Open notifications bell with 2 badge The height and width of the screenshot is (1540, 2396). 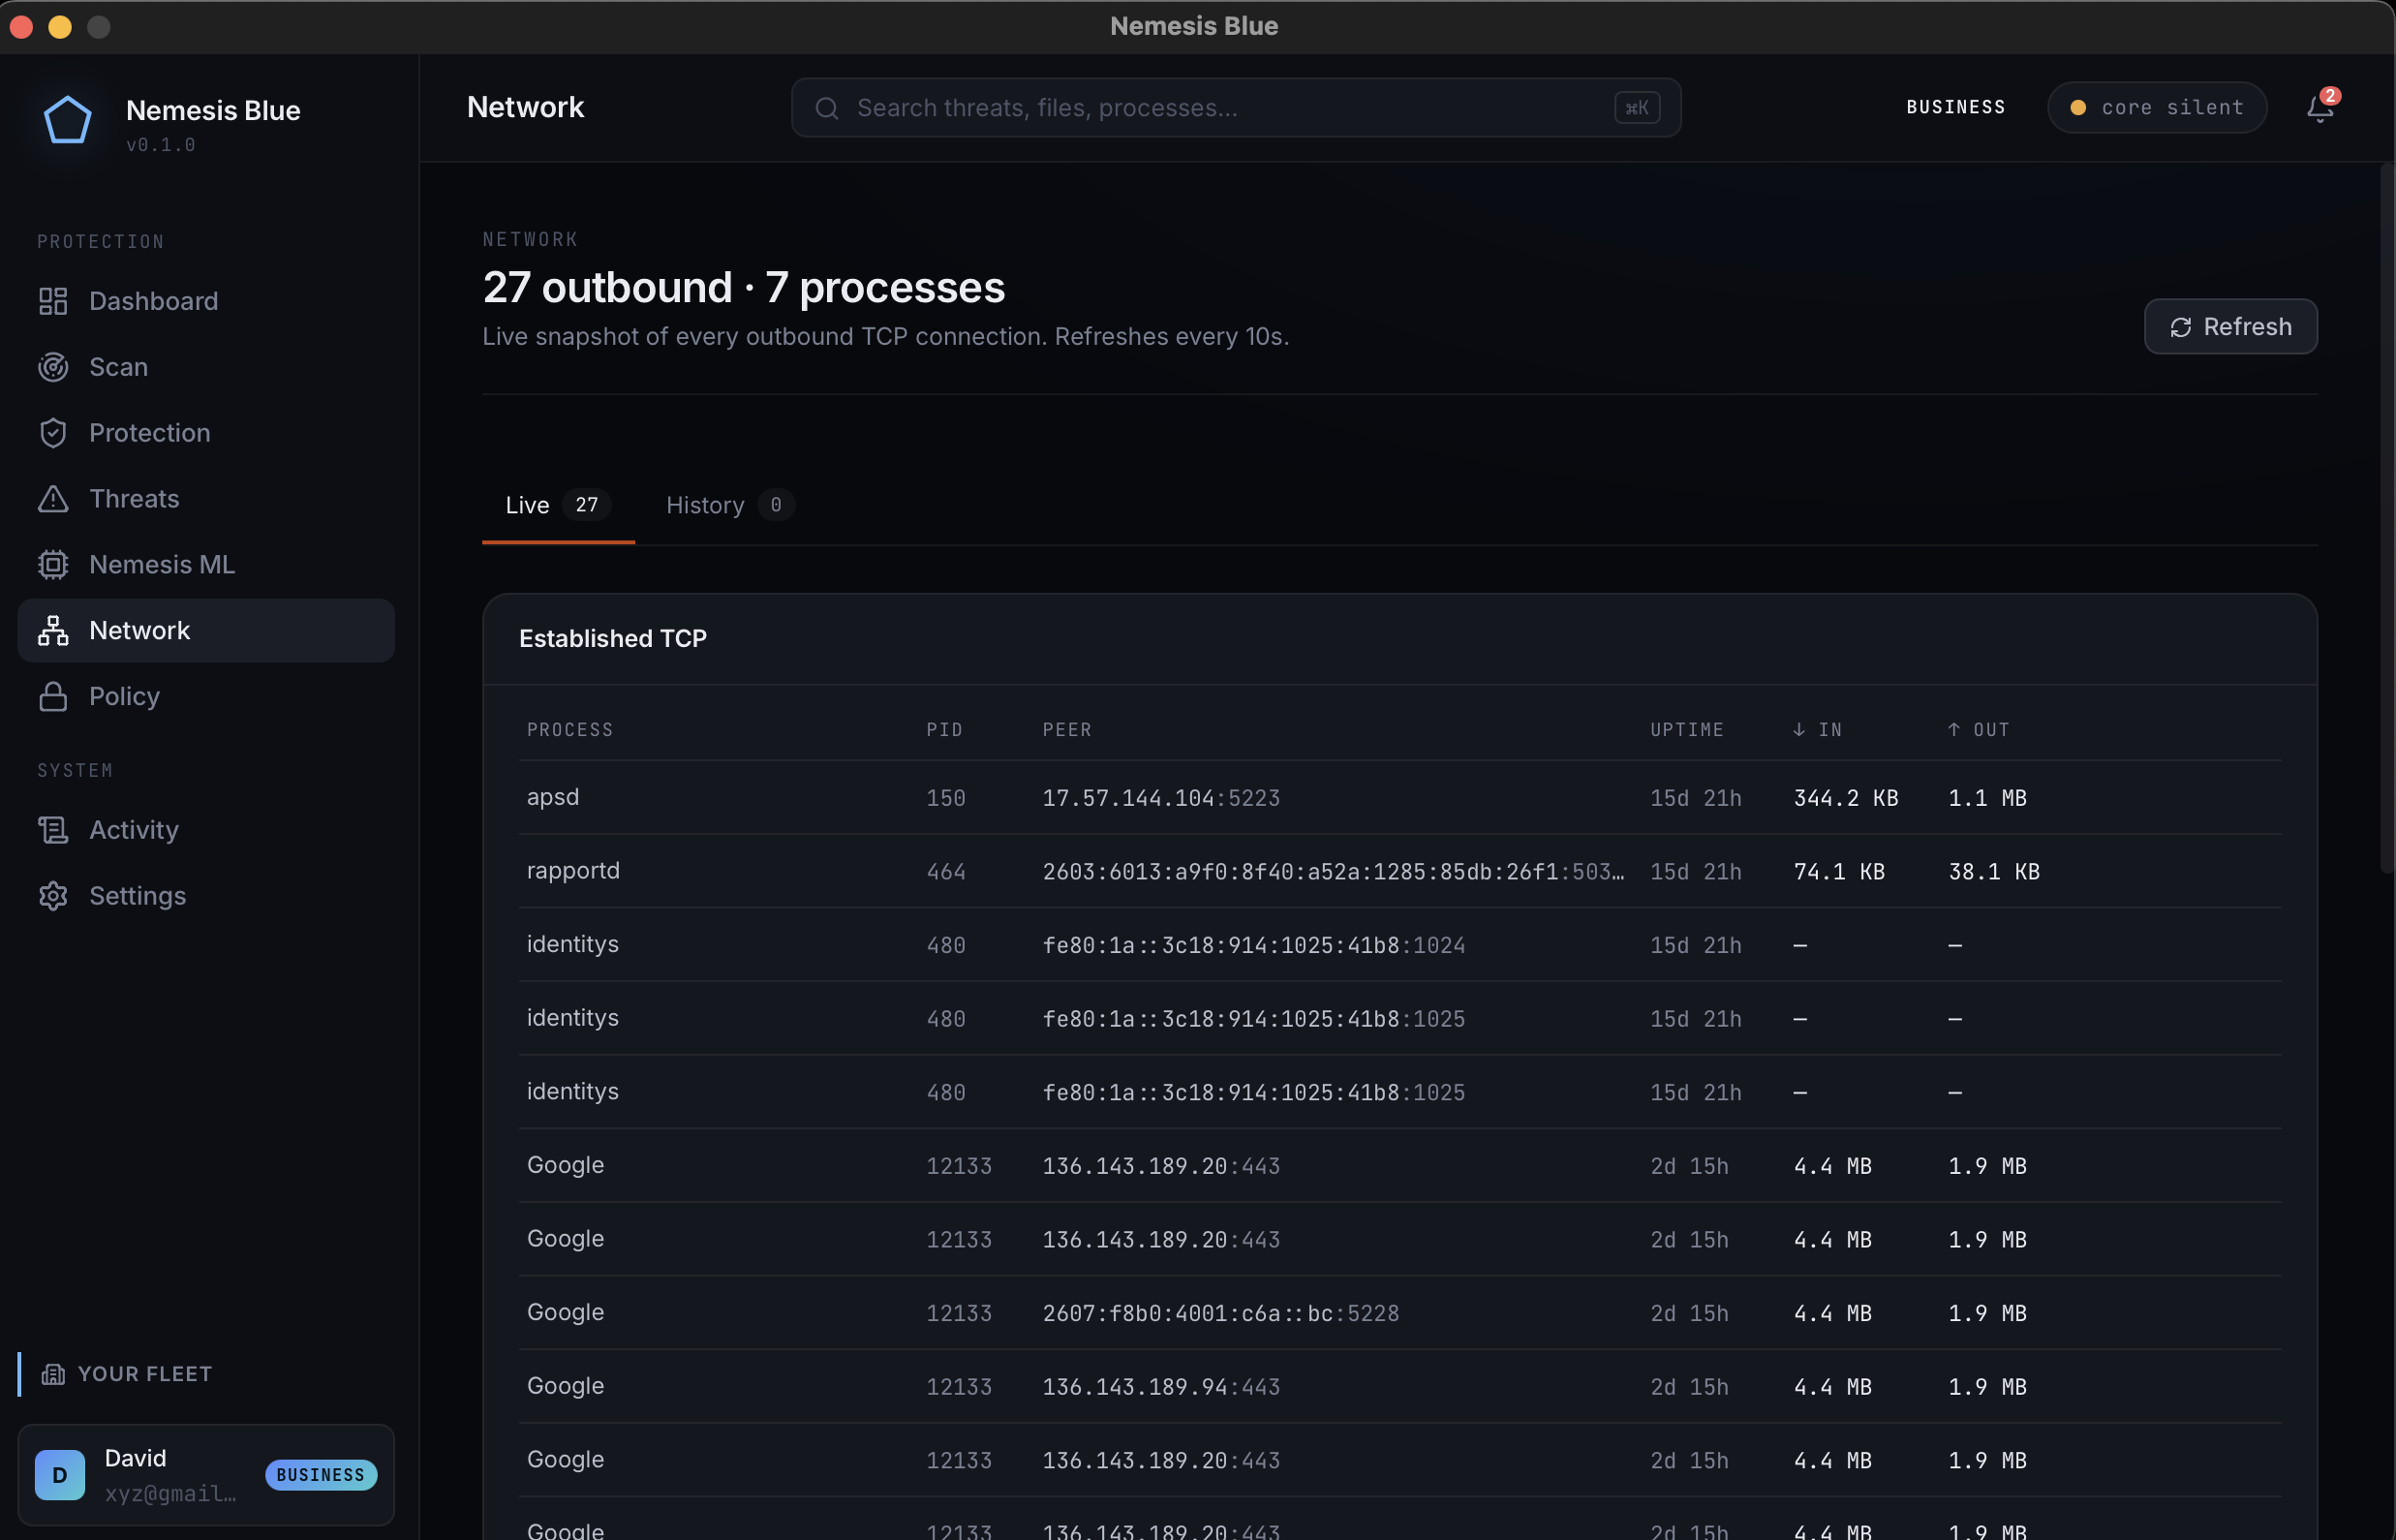tap(2320, 107)
